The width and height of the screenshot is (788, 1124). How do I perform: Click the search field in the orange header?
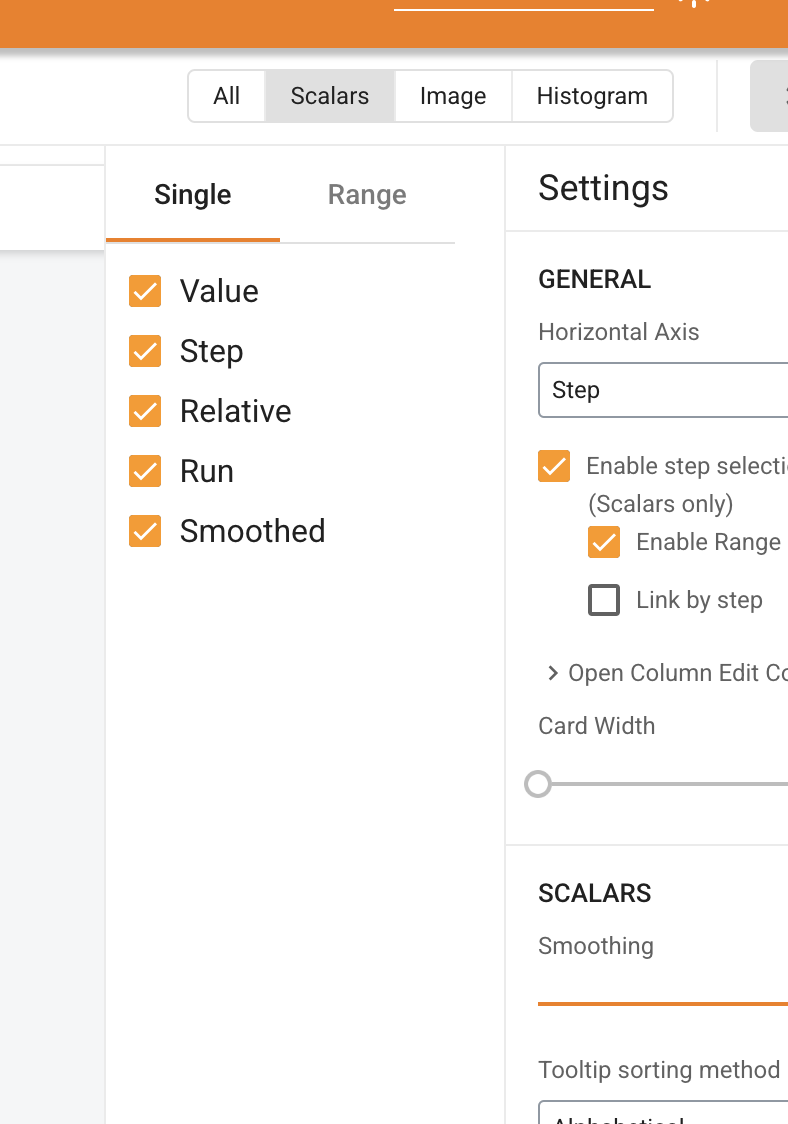tap(523, 10)
